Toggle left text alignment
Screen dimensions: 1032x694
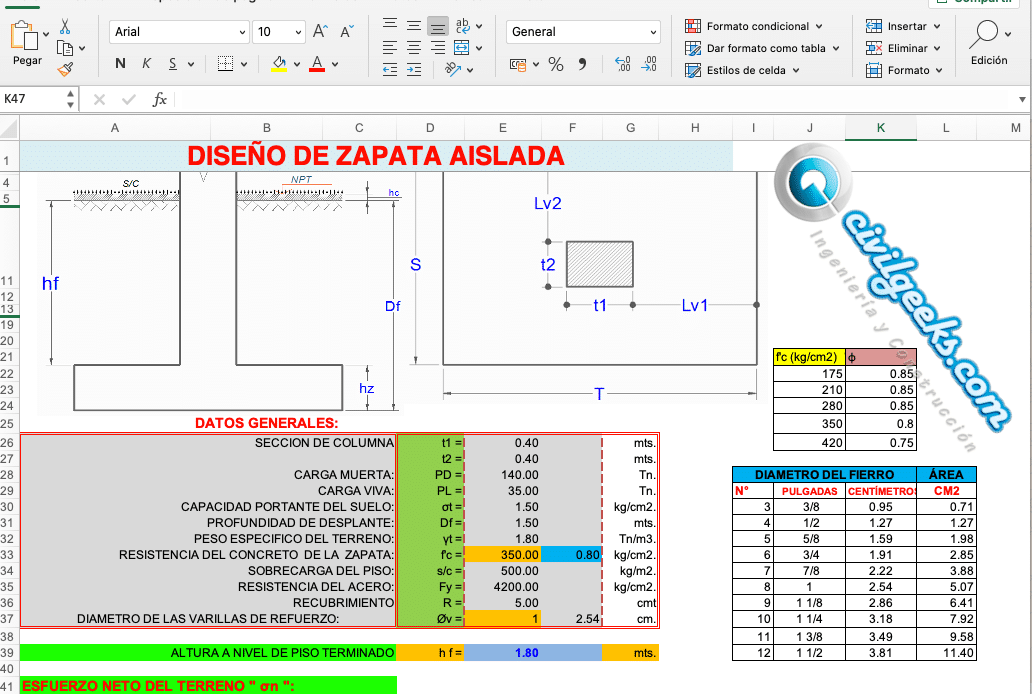[x=390, y=47]
